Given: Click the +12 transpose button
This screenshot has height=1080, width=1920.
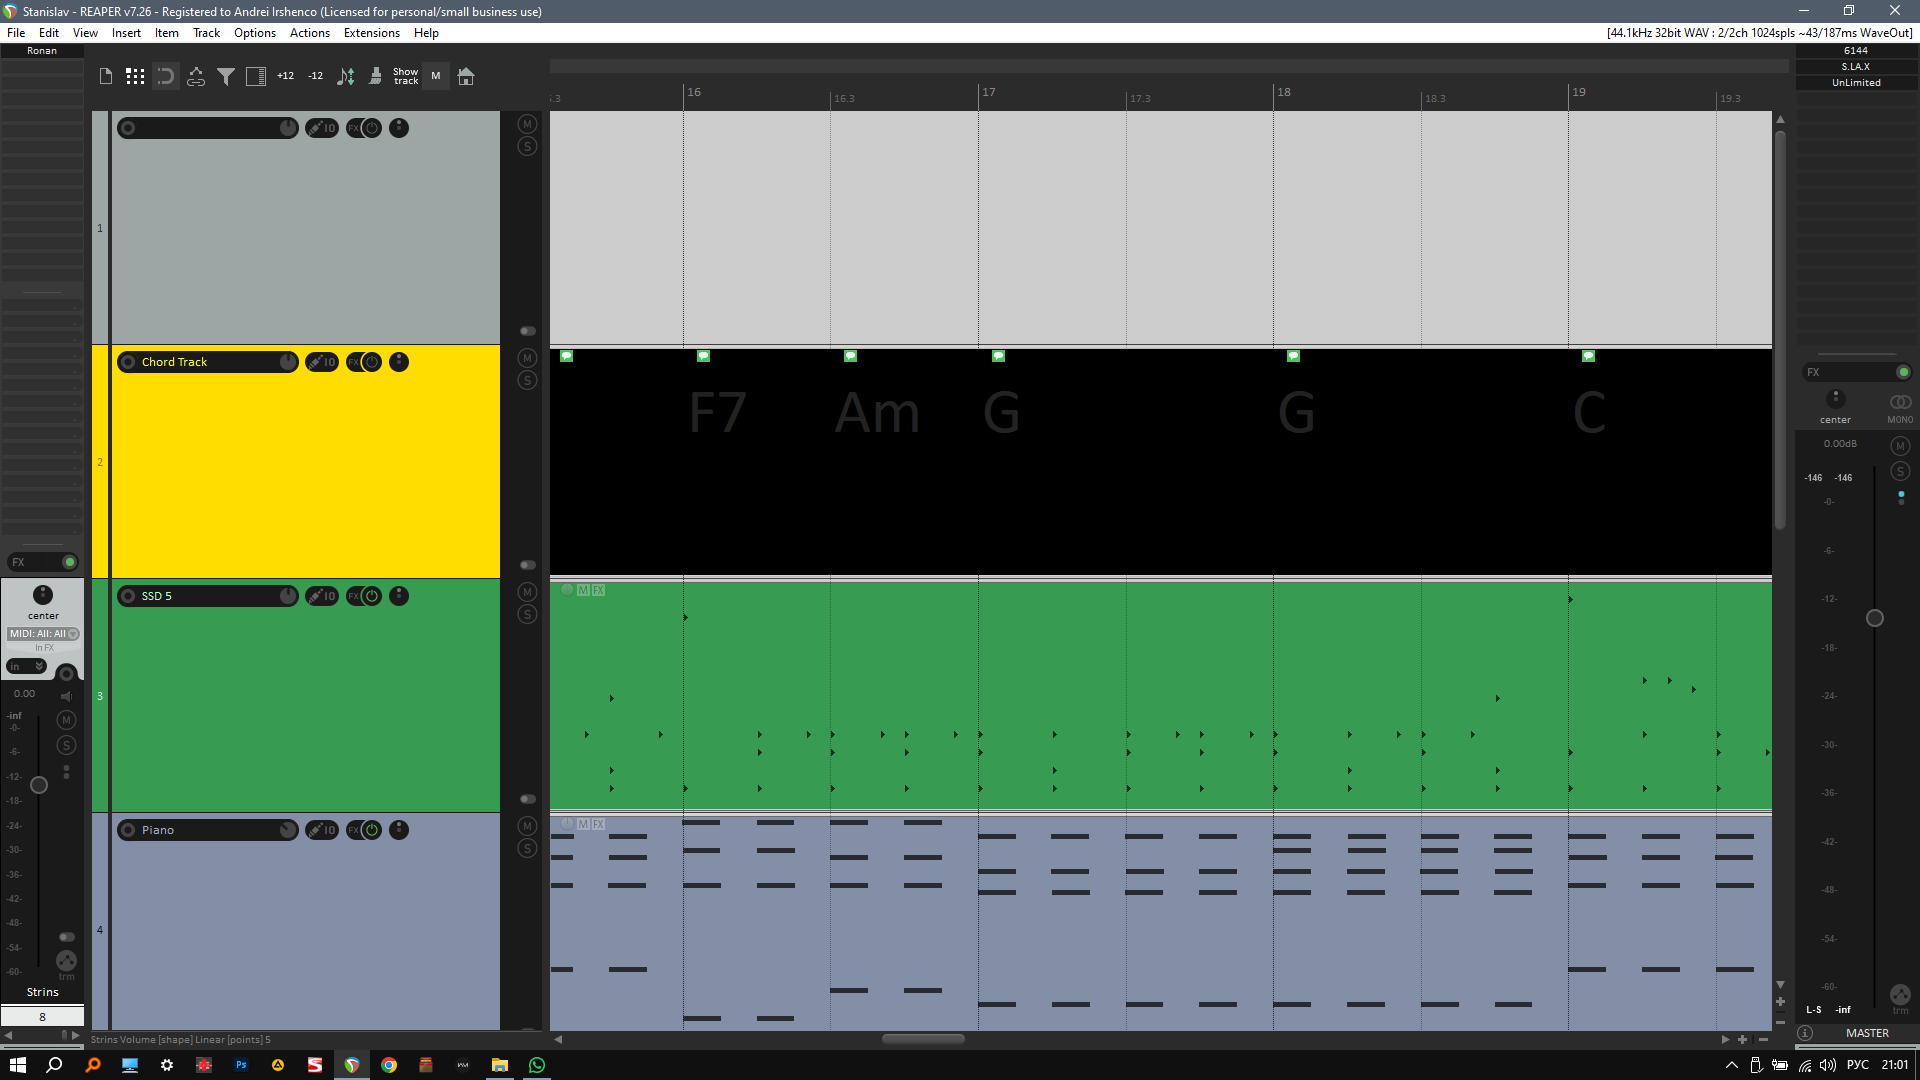Looking at the screenshot, I should coord(285,76).
